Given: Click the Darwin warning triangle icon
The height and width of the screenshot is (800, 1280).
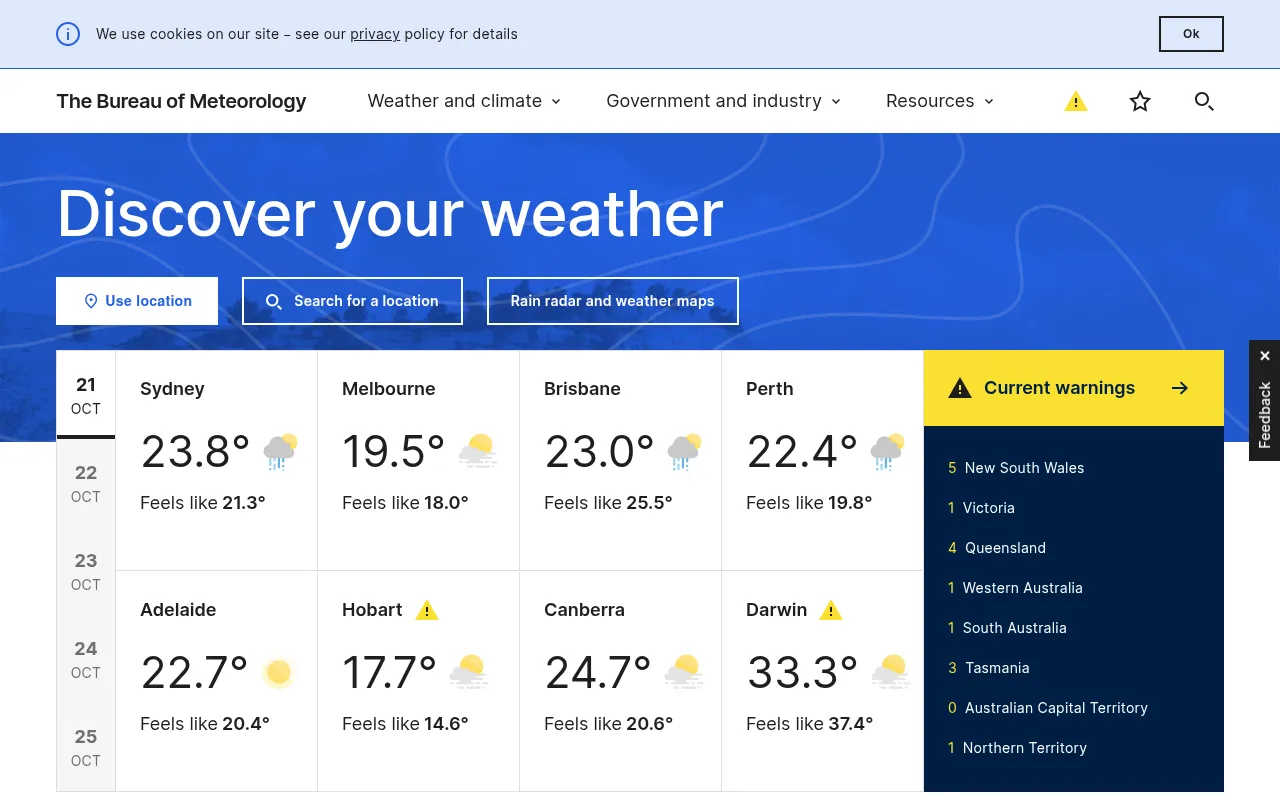Looking at the screenshot, I should point(831,610).
